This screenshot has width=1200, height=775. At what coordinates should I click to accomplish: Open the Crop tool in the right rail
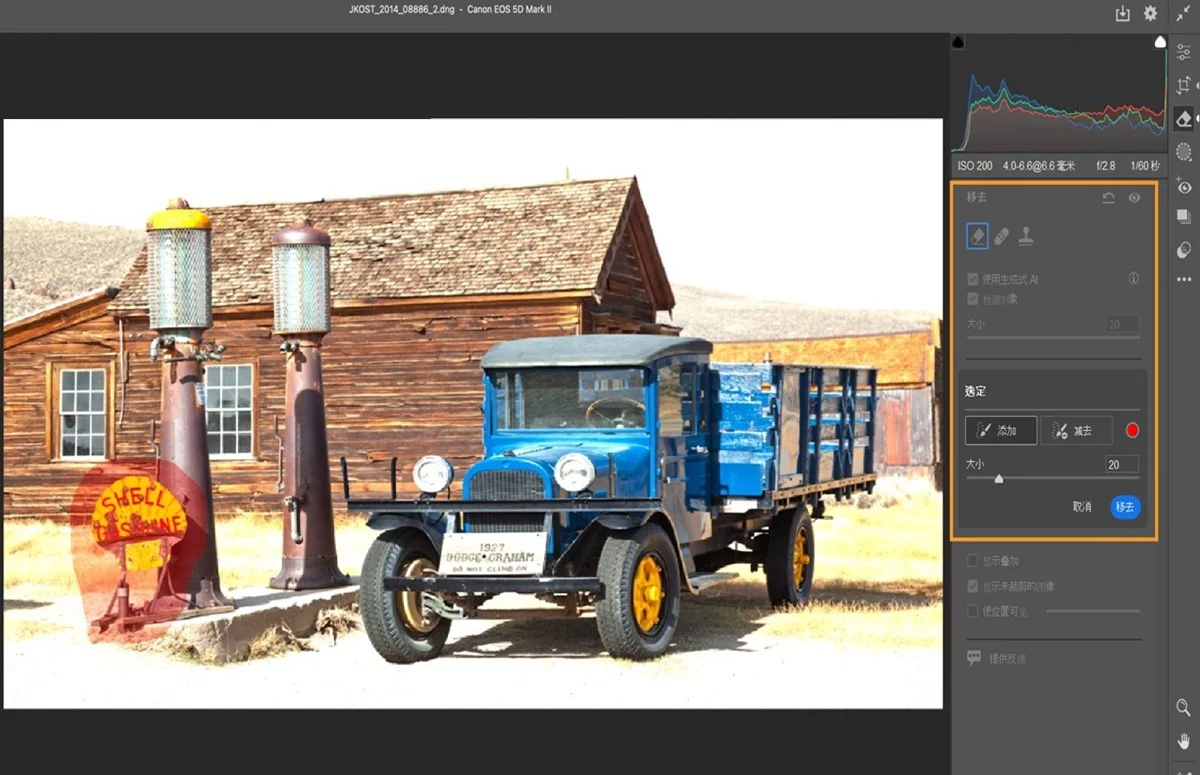[x=1184, y=86]
